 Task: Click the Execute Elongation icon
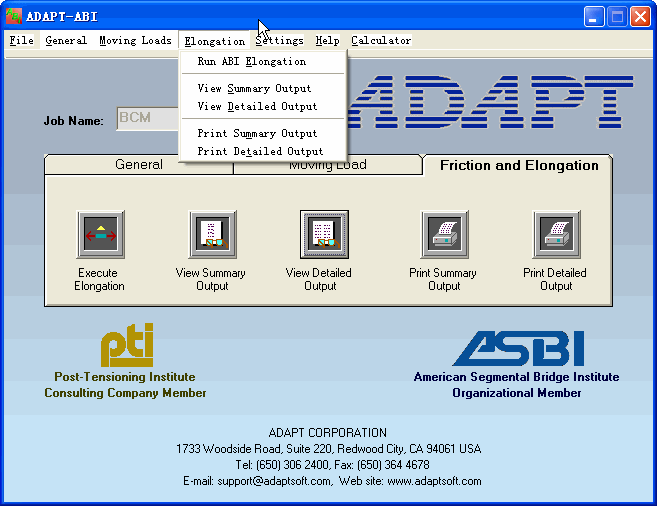(x=101, y=235)
